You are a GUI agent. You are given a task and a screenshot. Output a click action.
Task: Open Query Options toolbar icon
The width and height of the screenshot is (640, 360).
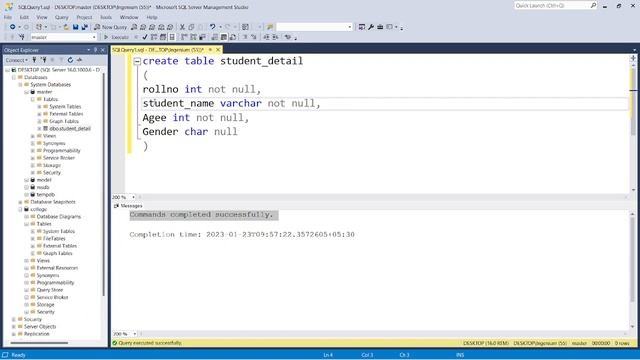click(x=163, y=37)
